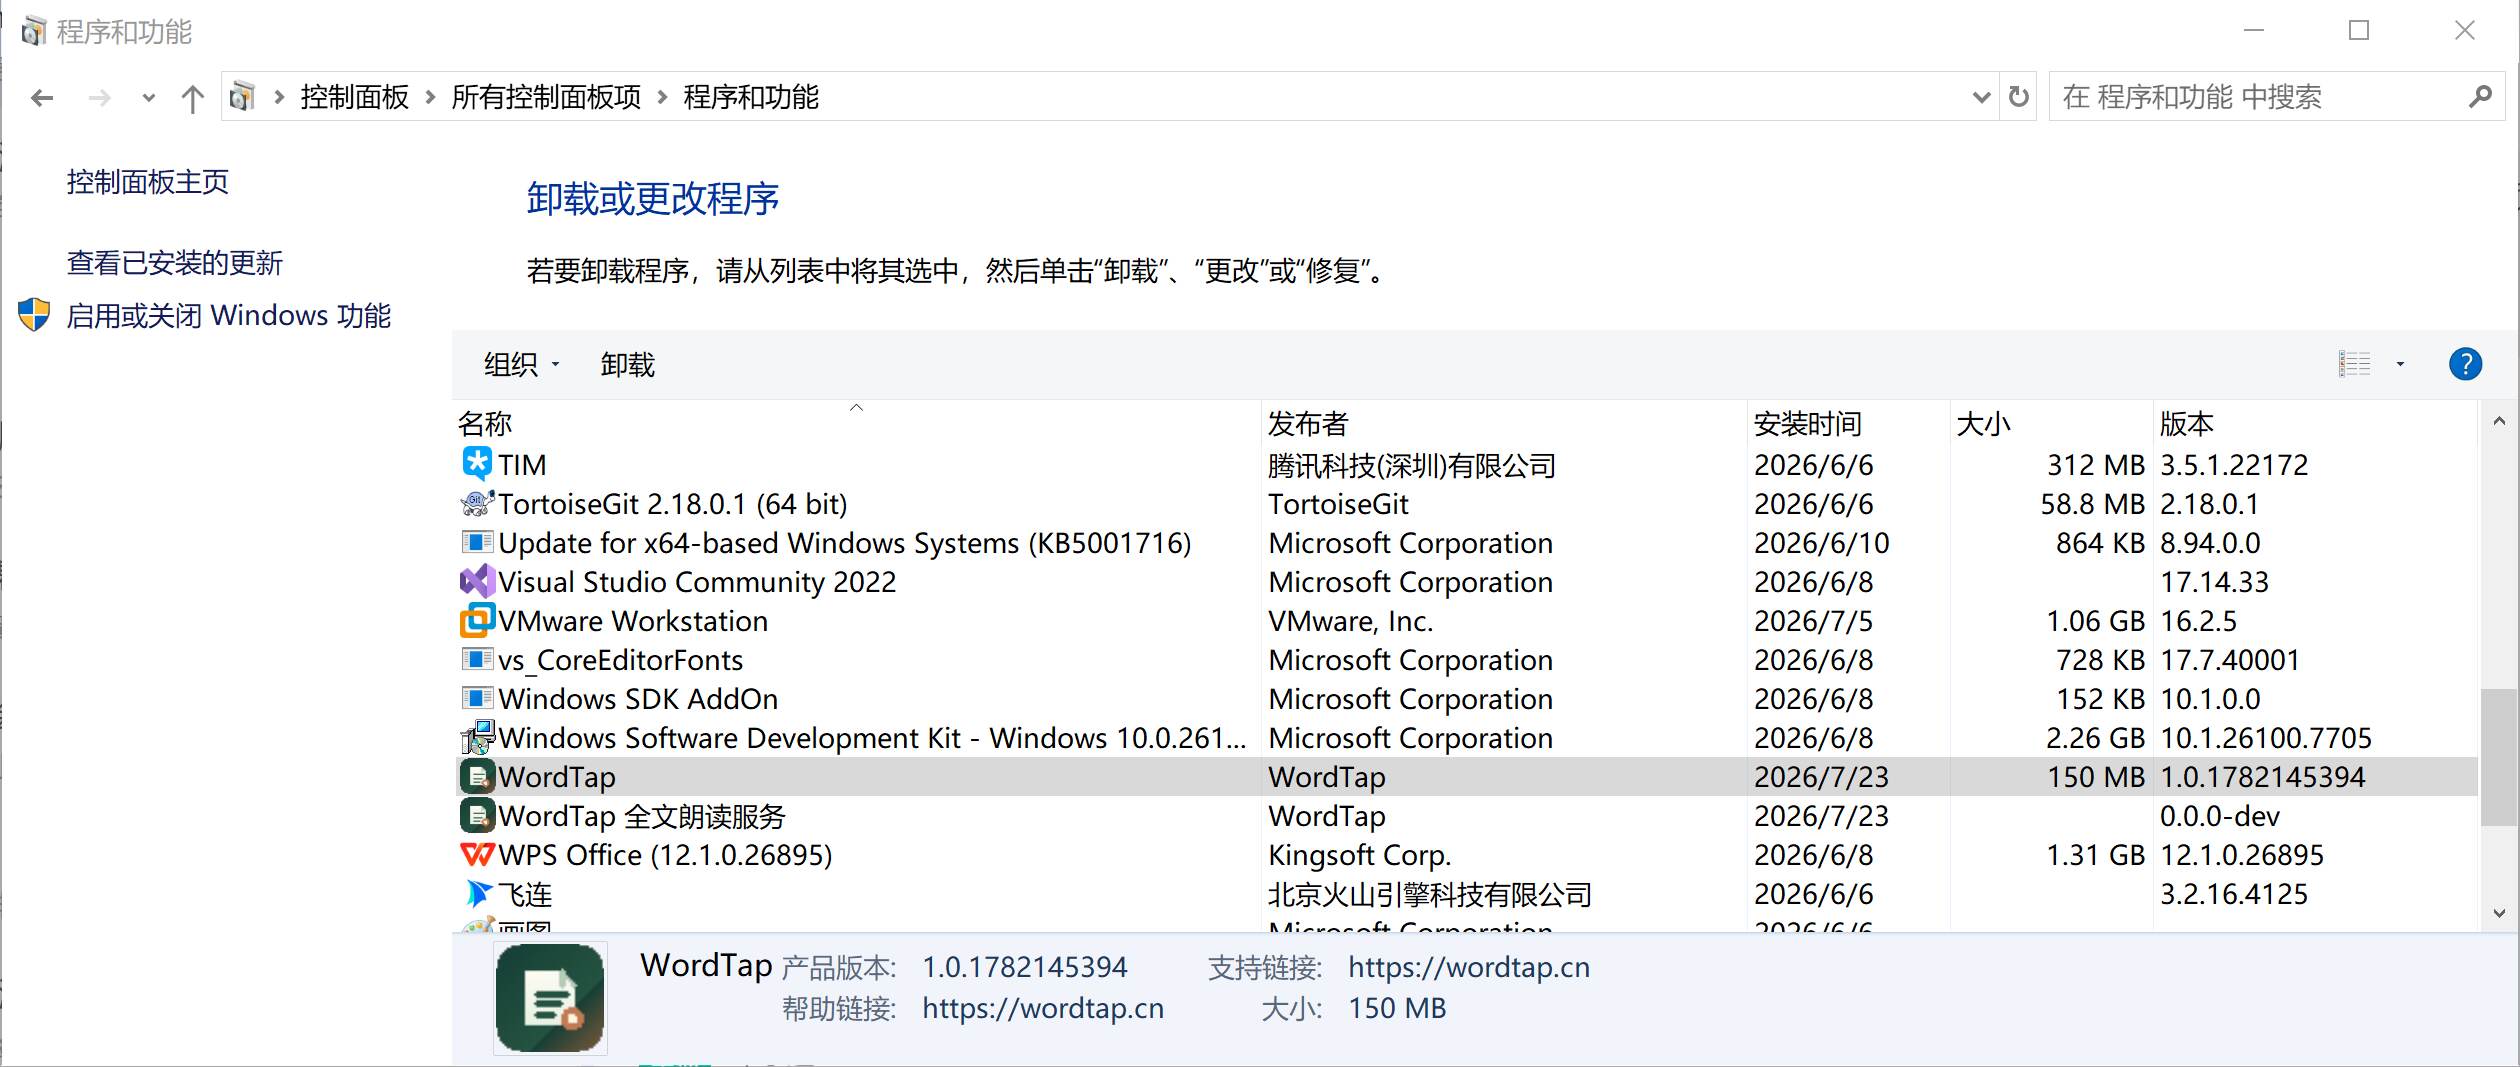Viewport: 2520px width, 1067px height.
Task: Click the list scrollbar down arrow
Action: (2499, 913)
